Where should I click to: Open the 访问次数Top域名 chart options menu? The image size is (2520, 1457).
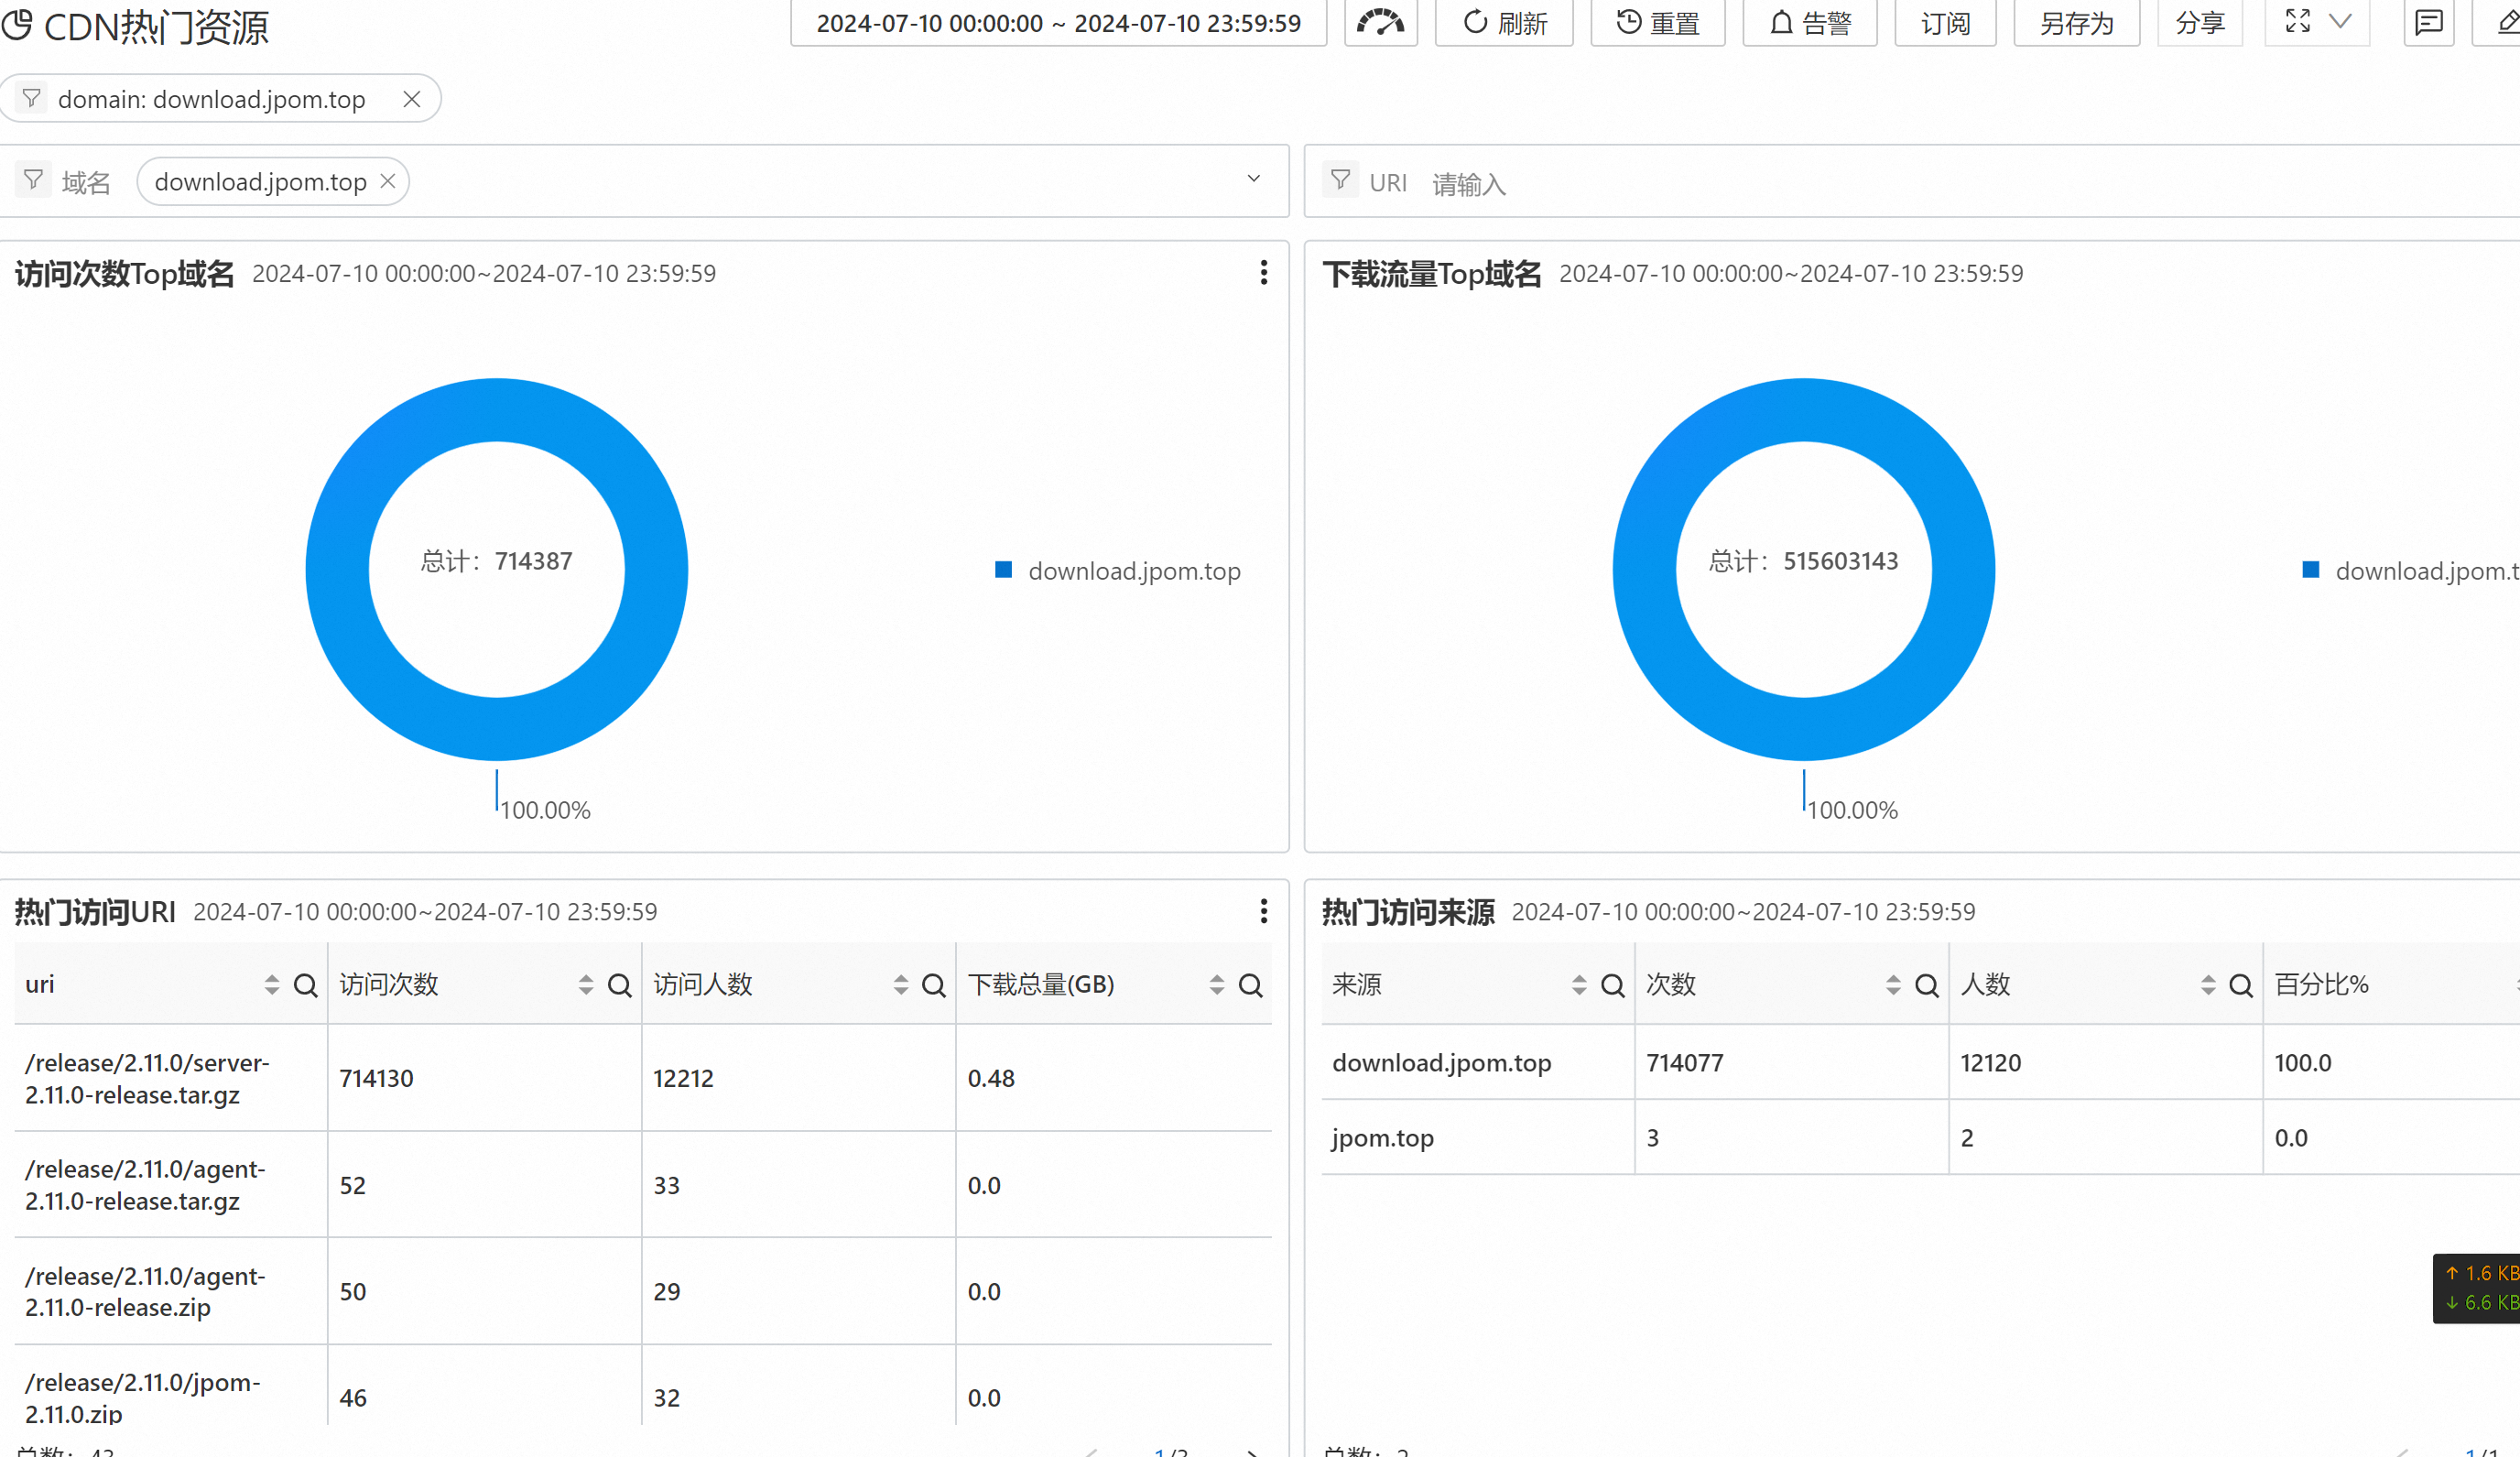coord(1263,273)
